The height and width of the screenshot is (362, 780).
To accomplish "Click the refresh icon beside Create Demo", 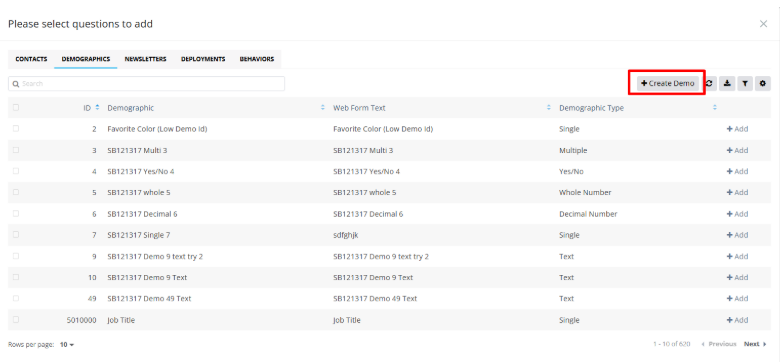I will 709,84.
